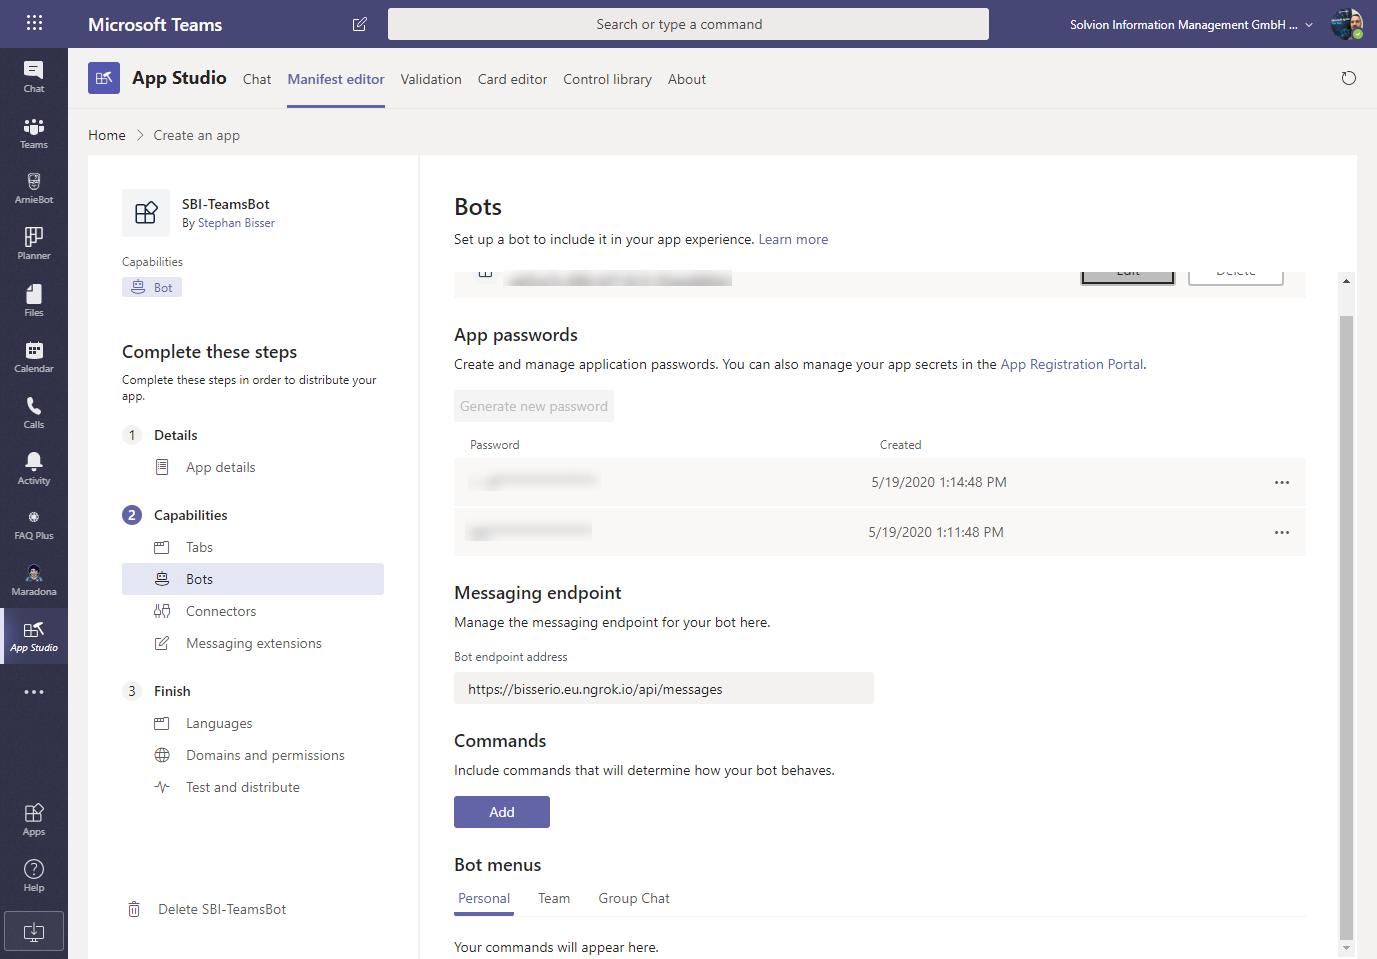Open Calls in the sidebar
Viewport: 1377px width, 959px height.
point(34,412)
